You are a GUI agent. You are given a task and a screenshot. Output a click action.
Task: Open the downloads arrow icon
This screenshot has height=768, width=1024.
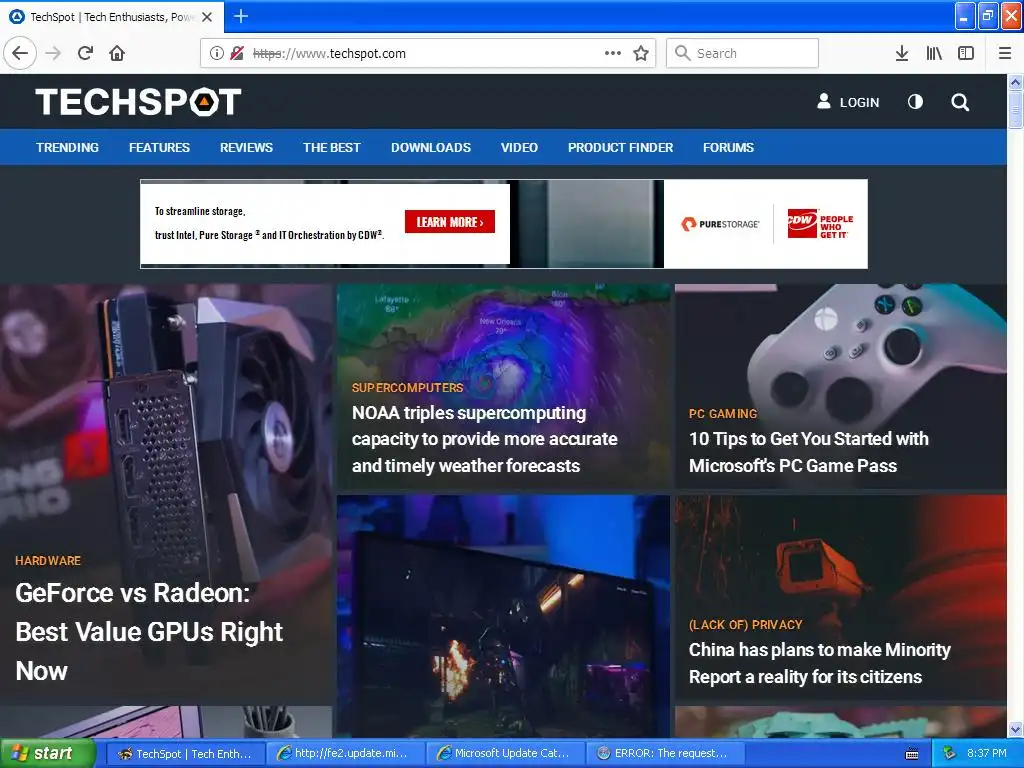click(x=902, y=53)
